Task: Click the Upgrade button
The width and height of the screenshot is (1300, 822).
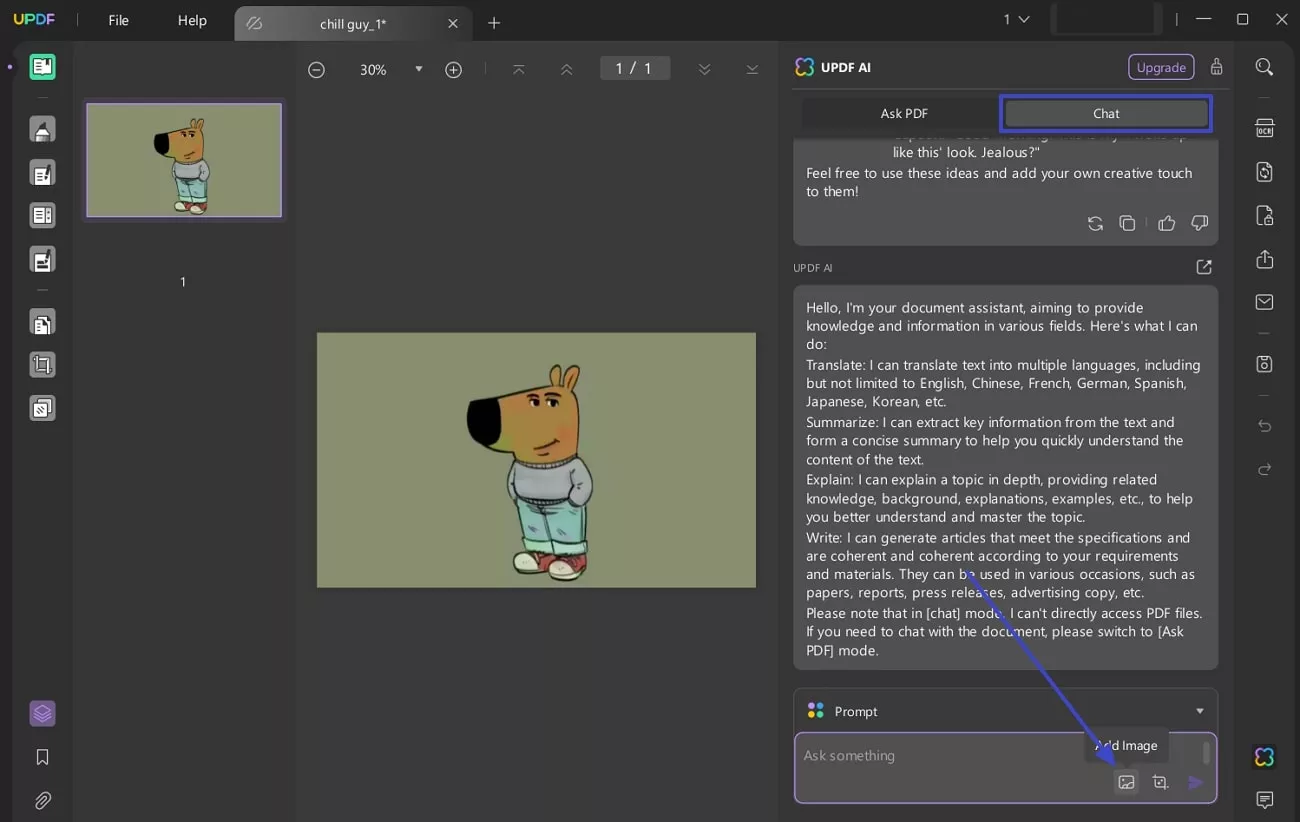Action: tap(1161, 67)
